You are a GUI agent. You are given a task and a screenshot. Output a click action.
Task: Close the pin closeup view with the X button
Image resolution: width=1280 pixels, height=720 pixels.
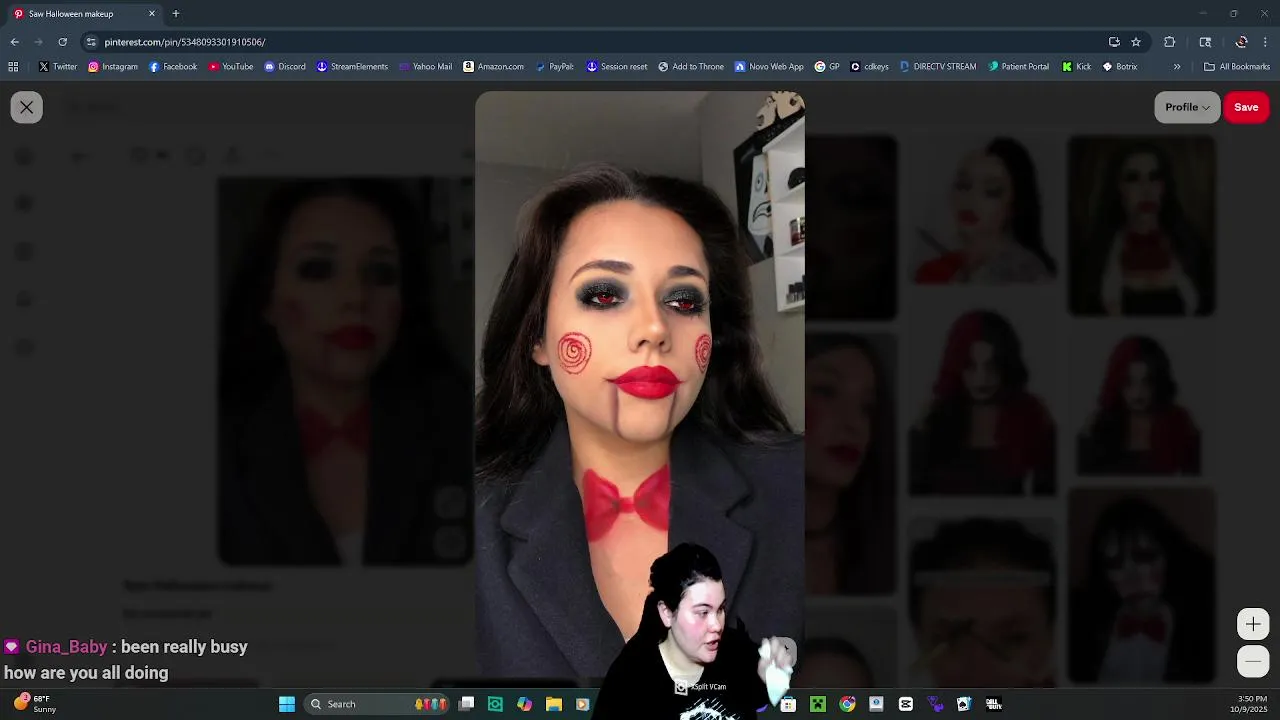coord(27,107)
